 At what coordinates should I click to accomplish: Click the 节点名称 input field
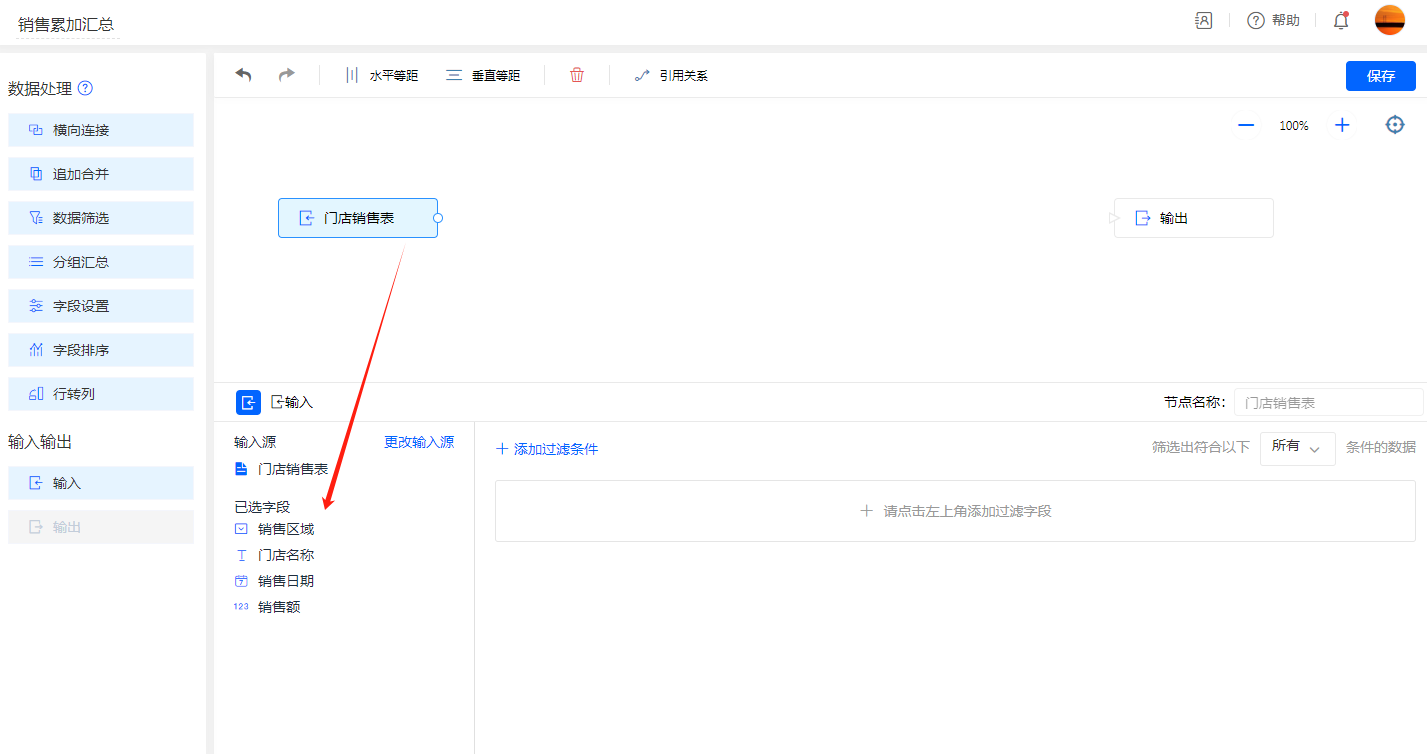click(1328, 402)
